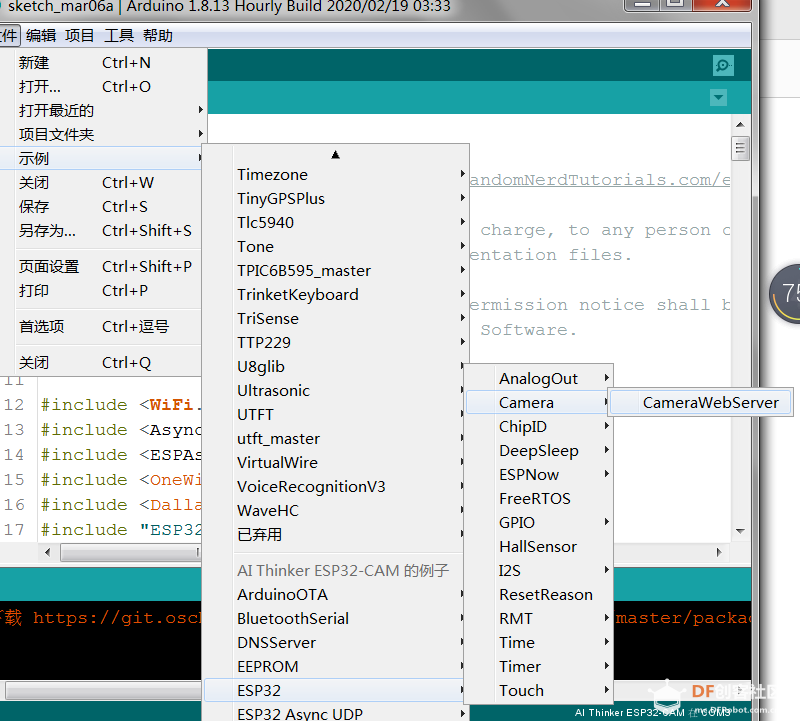800x721 pixels.
Task: Choose 打印 from the file menu
Action: point(103,290)
